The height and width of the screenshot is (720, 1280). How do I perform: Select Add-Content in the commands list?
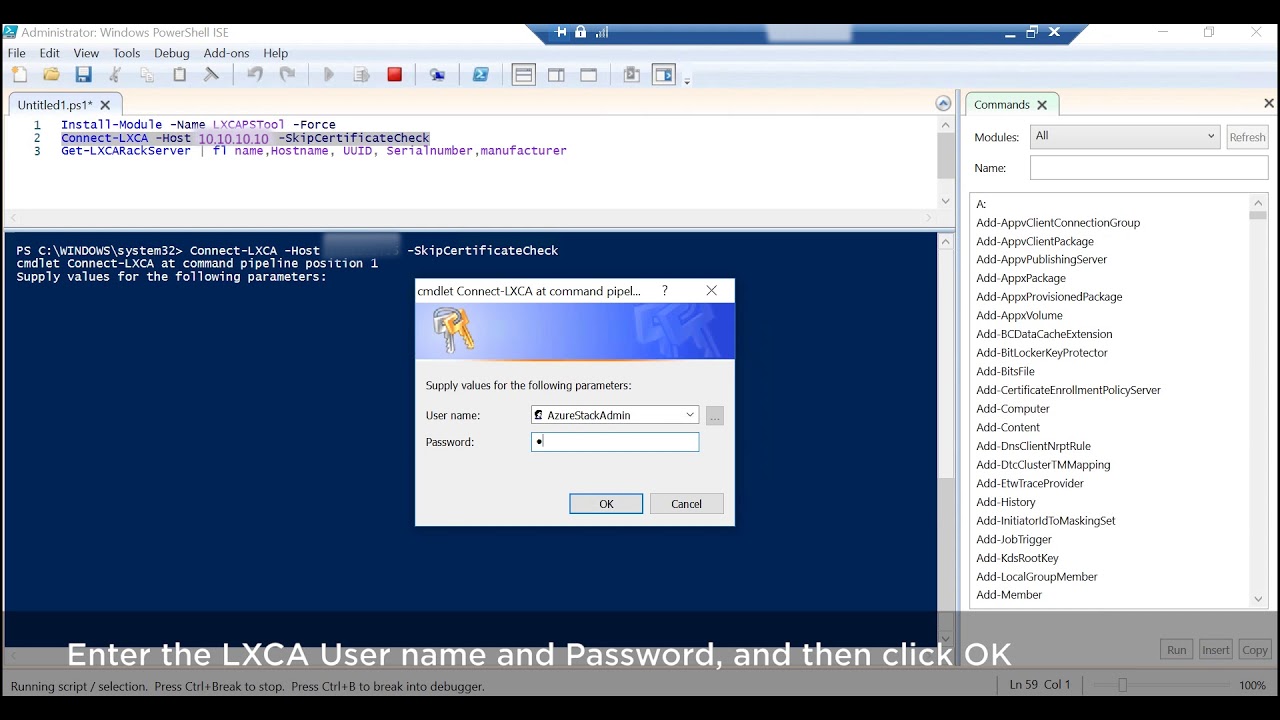[x=1008, y=427]
